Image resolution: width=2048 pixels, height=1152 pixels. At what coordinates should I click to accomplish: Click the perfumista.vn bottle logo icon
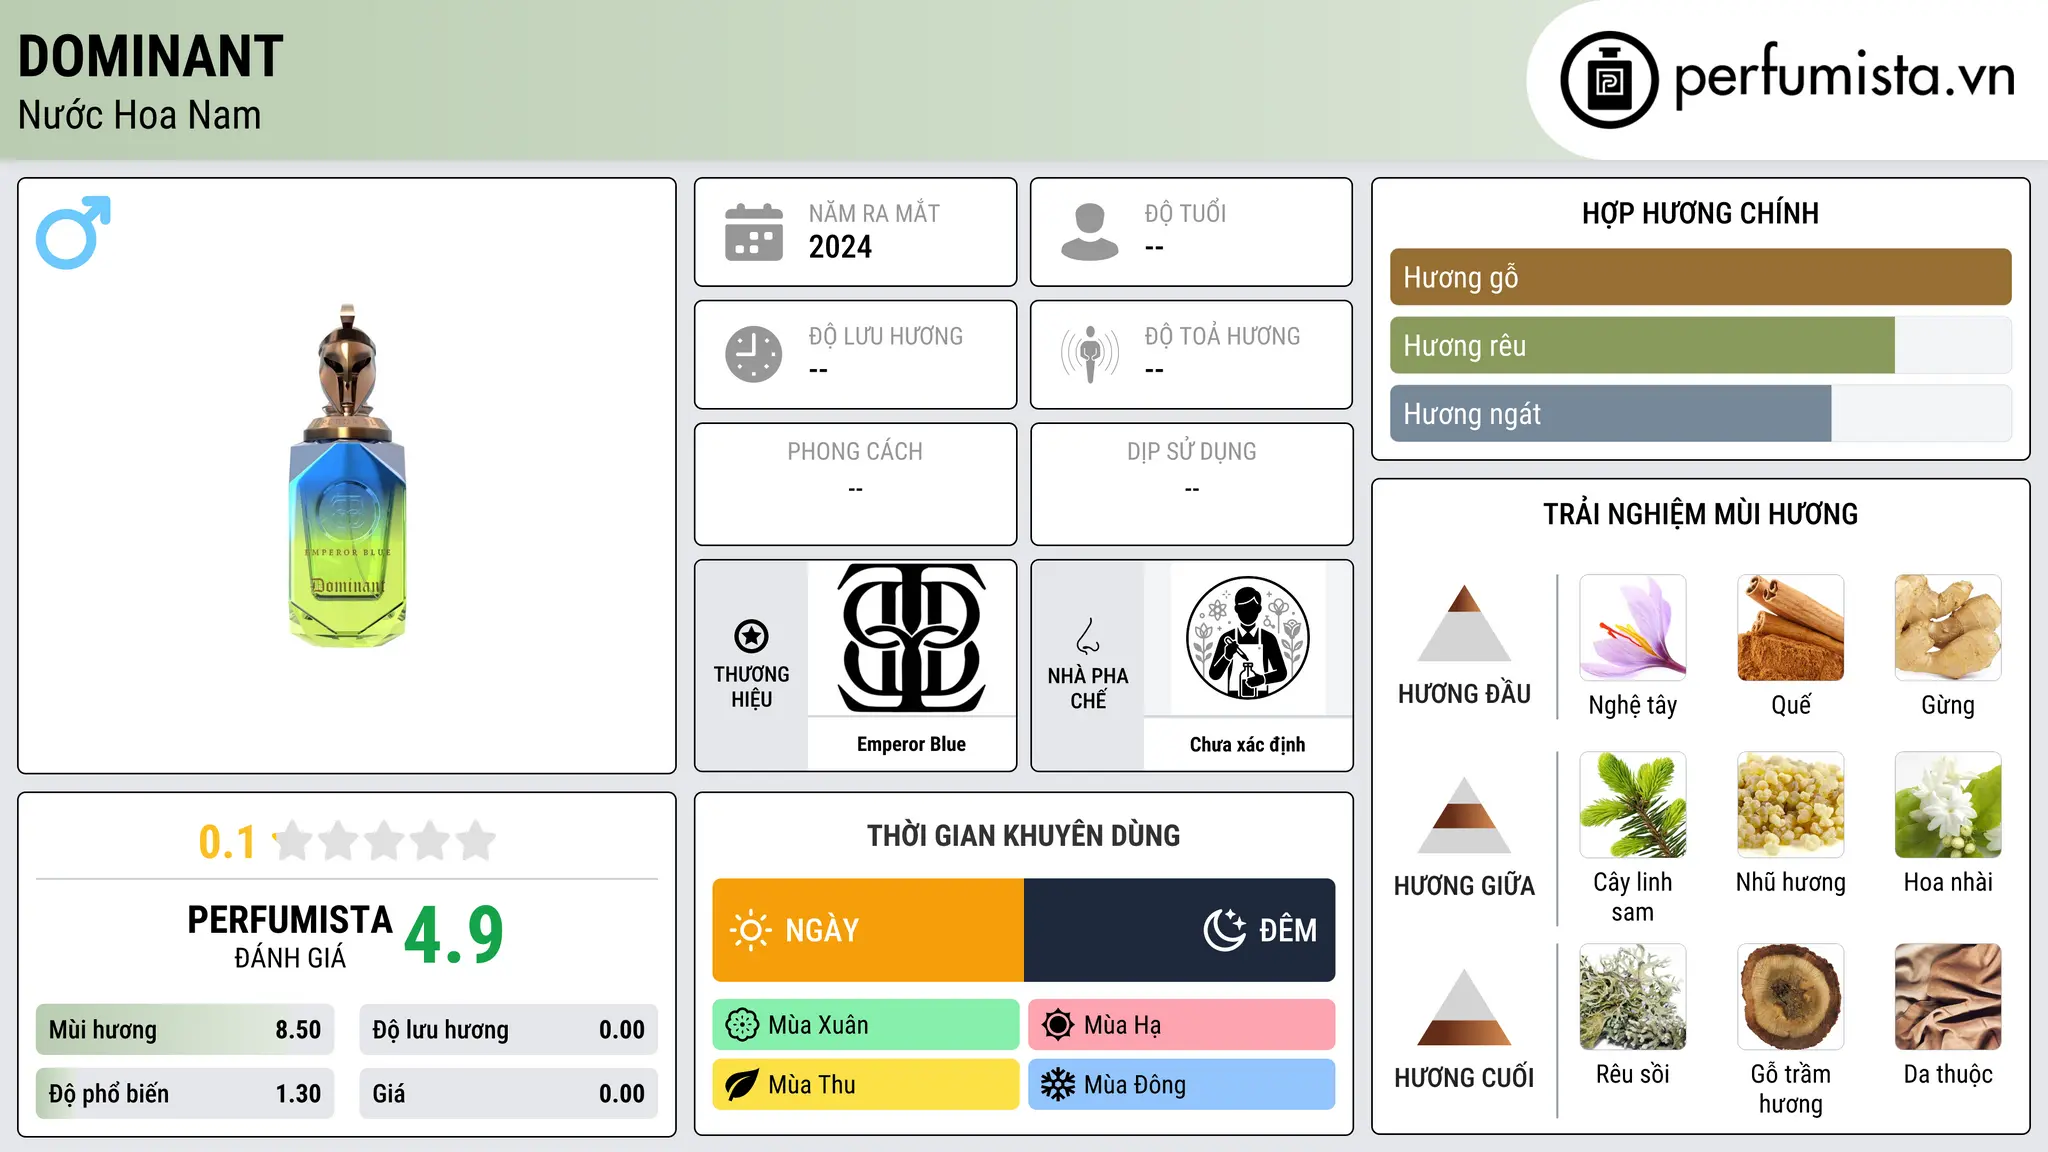point(1609,80)
